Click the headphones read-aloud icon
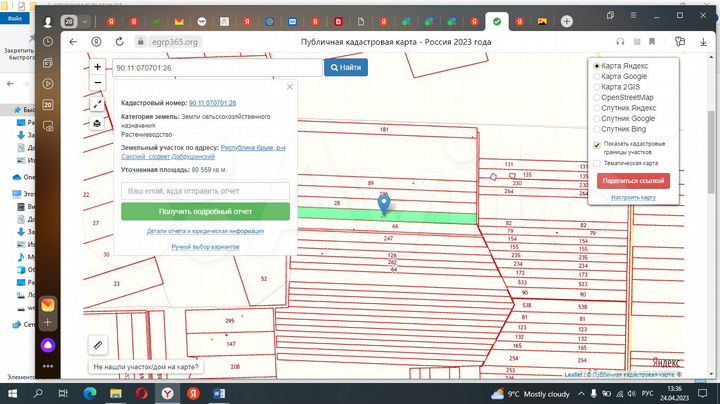This screenshot has height=404, width=720. click(620, 42)
